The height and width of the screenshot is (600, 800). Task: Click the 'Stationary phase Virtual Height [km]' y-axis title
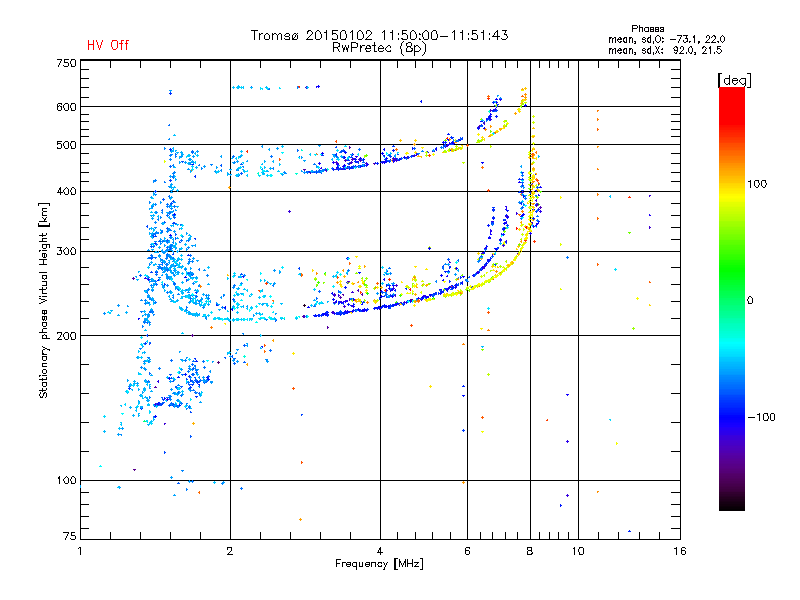pos(44,300)
